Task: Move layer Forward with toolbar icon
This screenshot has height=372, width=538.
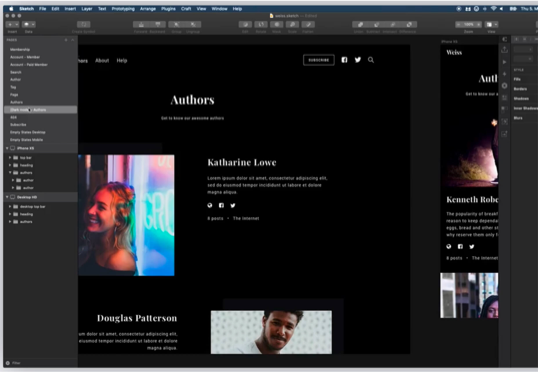Action: pos(141,24)
